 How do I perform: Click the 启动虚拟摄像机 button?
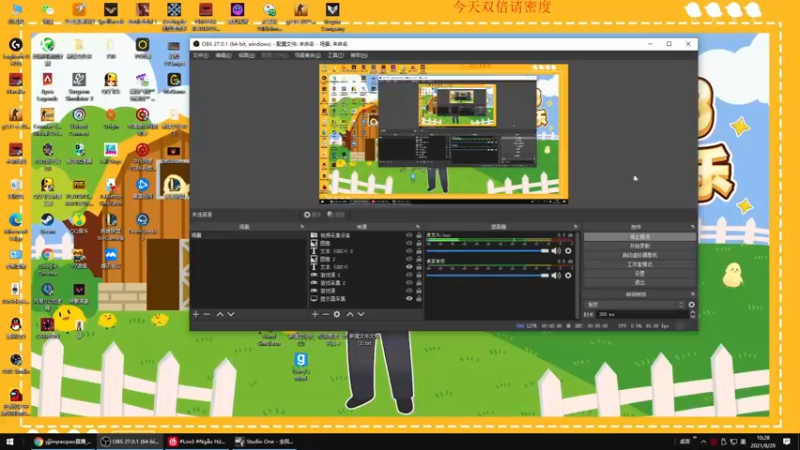[640, 255]
